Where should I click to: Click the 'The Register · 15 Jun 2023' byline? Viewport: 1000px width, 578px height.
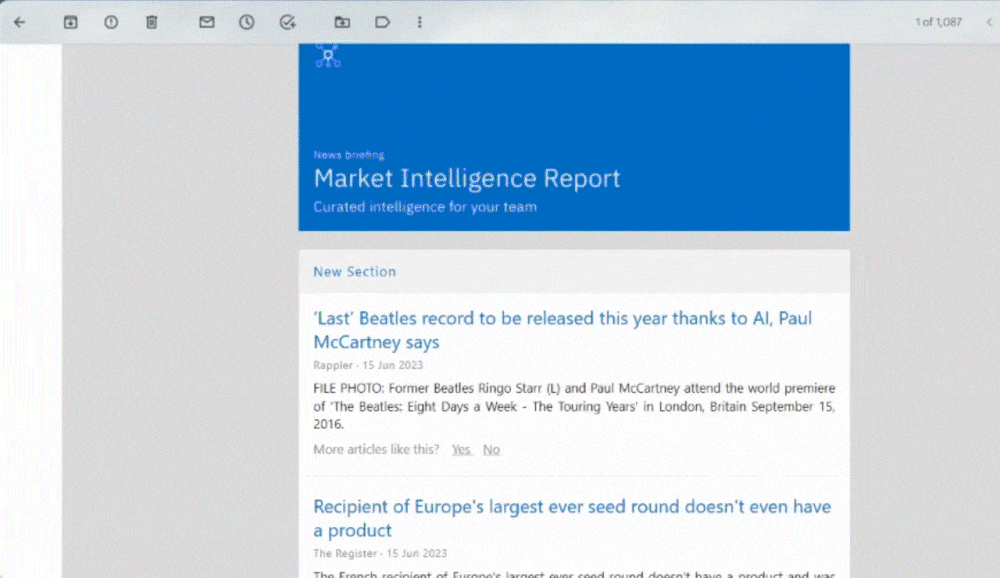380,553
